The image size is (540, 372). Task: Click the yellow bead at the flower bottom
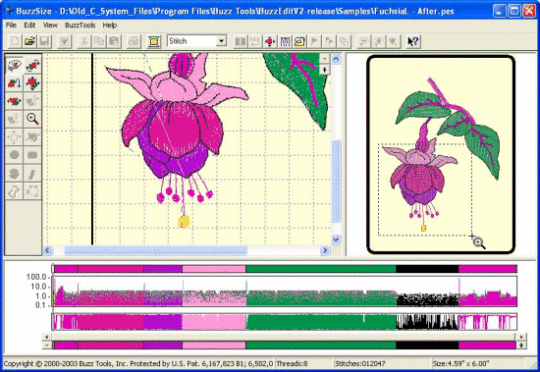[184, 221]
